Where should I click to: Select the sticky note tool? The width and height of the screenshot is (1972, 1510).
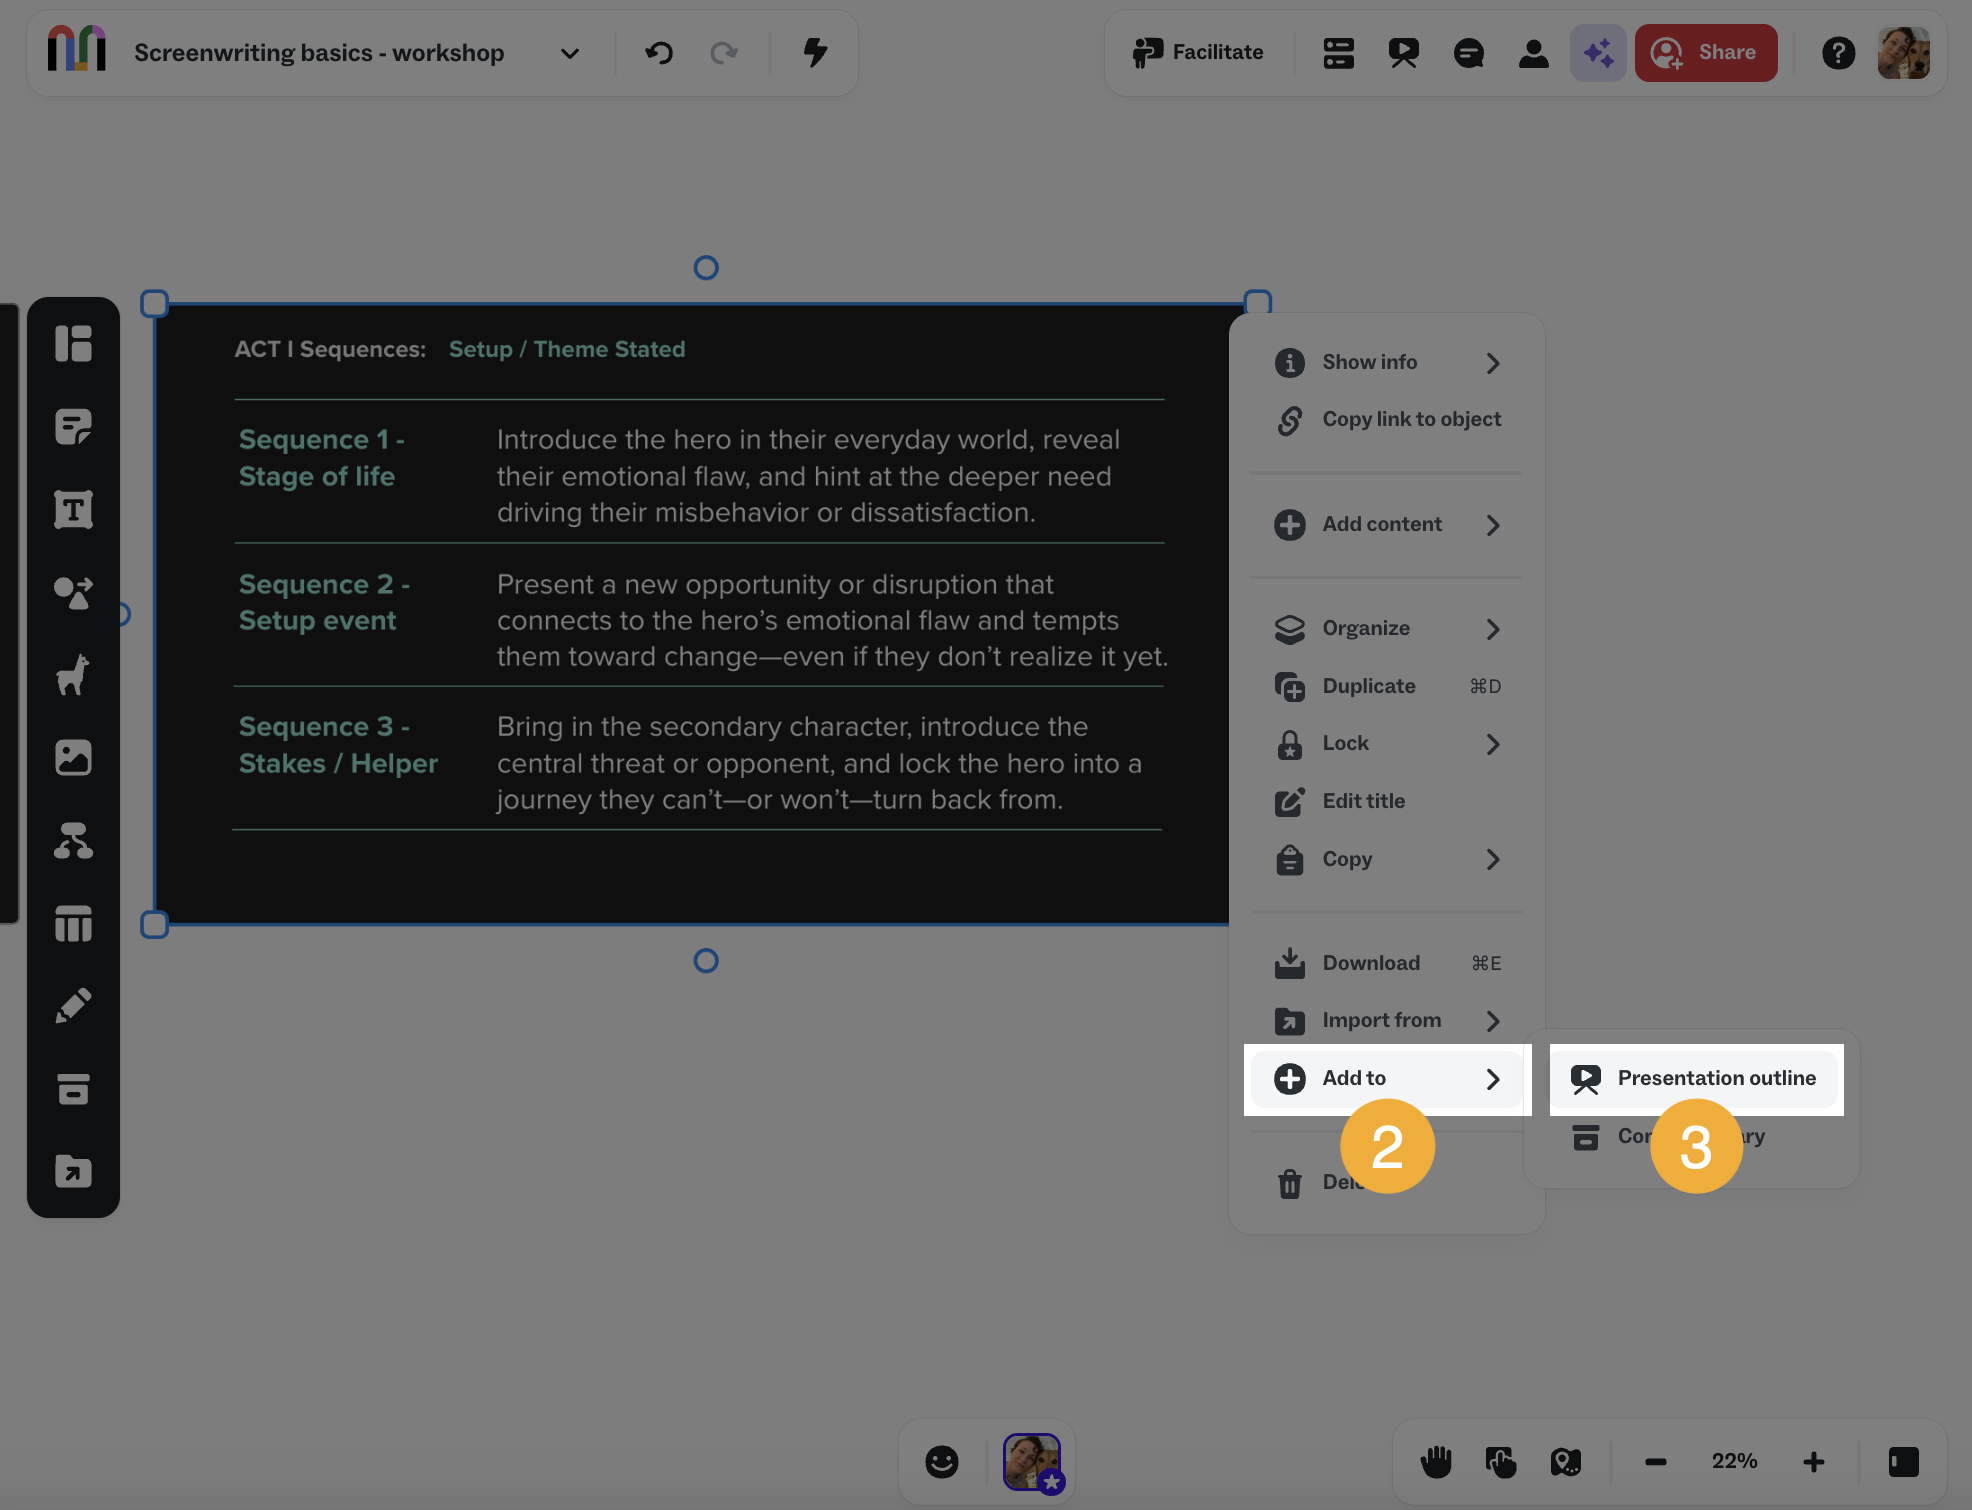(73, 427)
